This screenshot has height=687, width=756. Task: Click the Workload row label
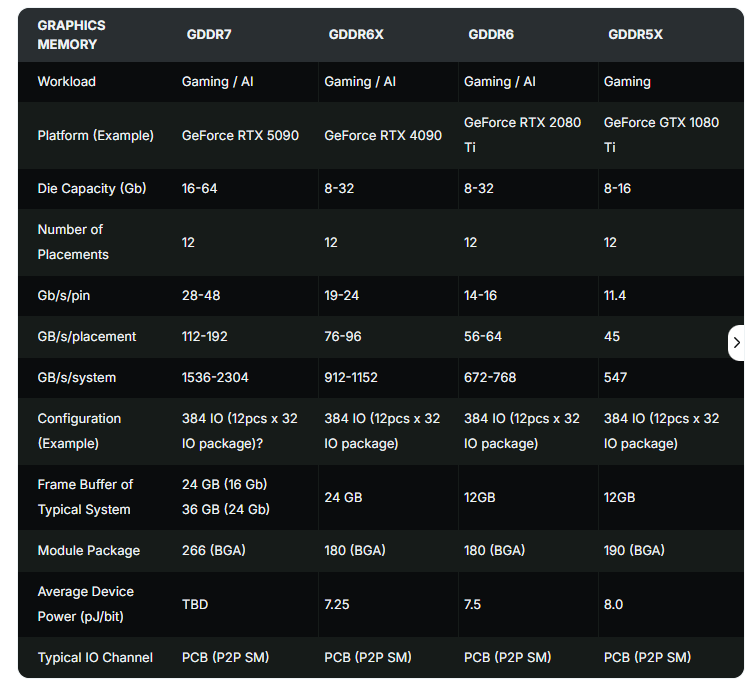[66, 81]
